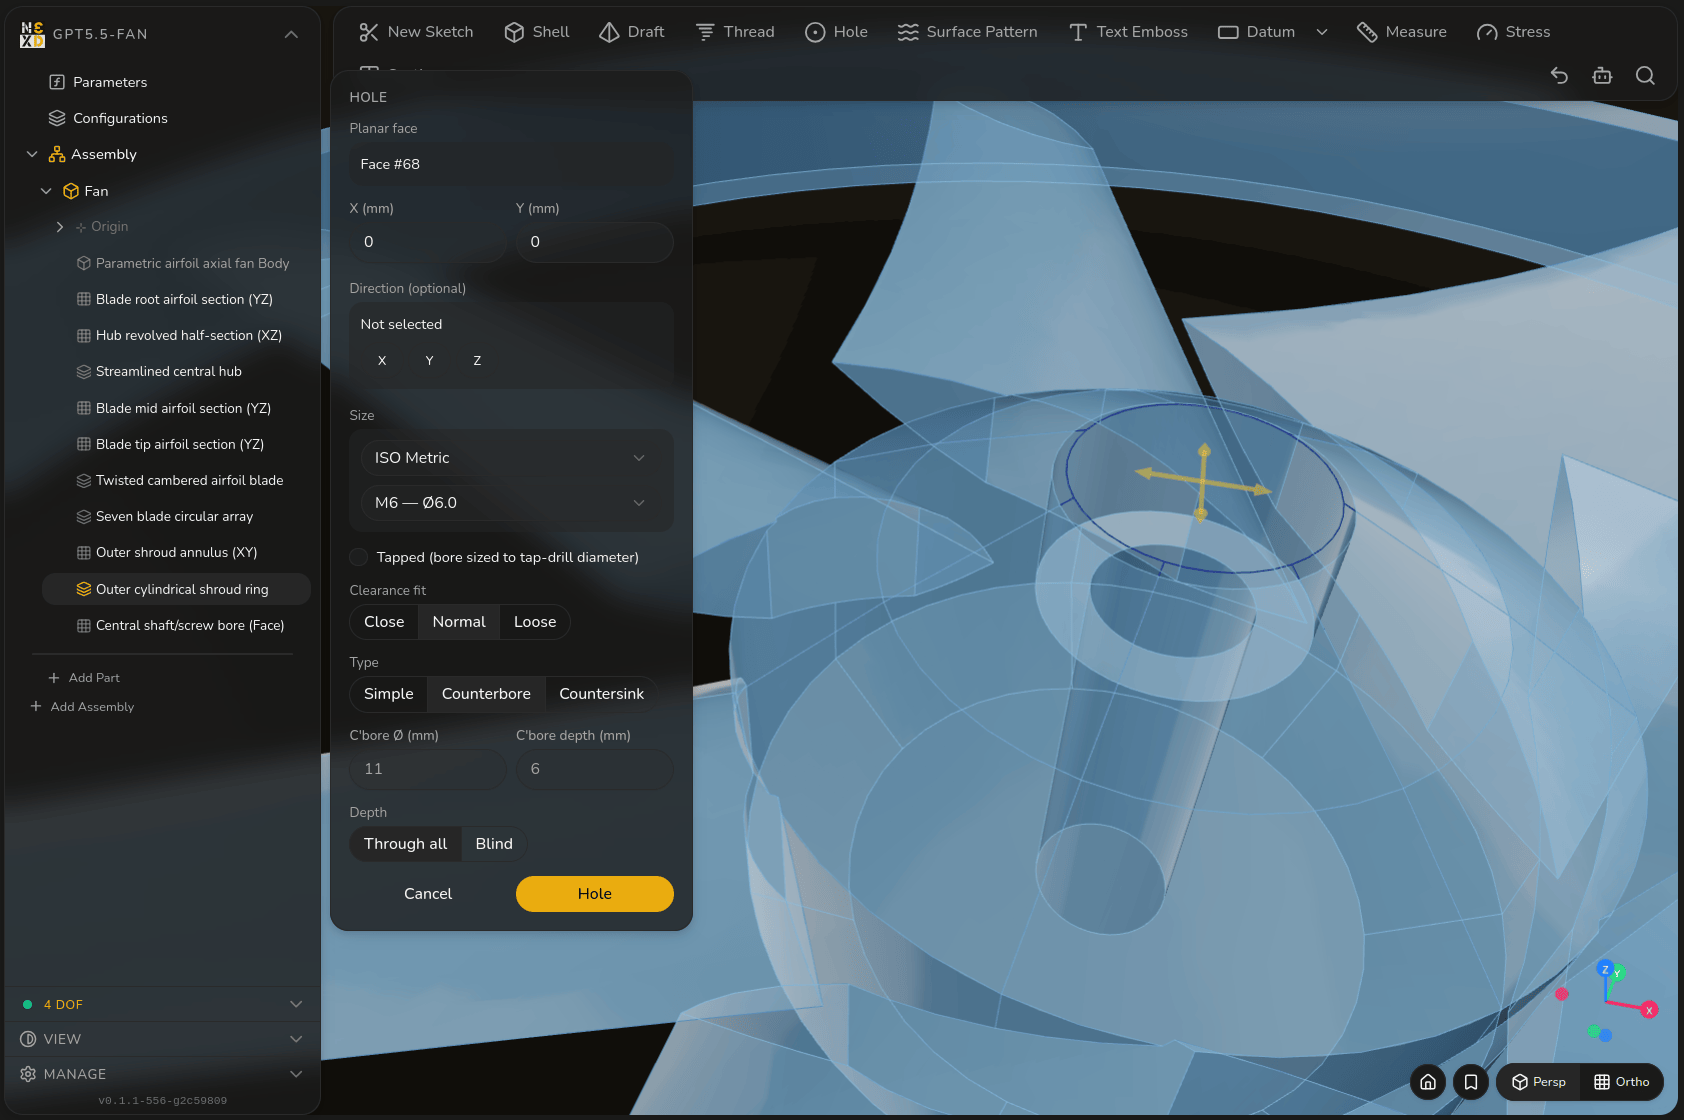Click the Z axis on orientation gizmo
1684x1120 pixels.
(1605, 969)
